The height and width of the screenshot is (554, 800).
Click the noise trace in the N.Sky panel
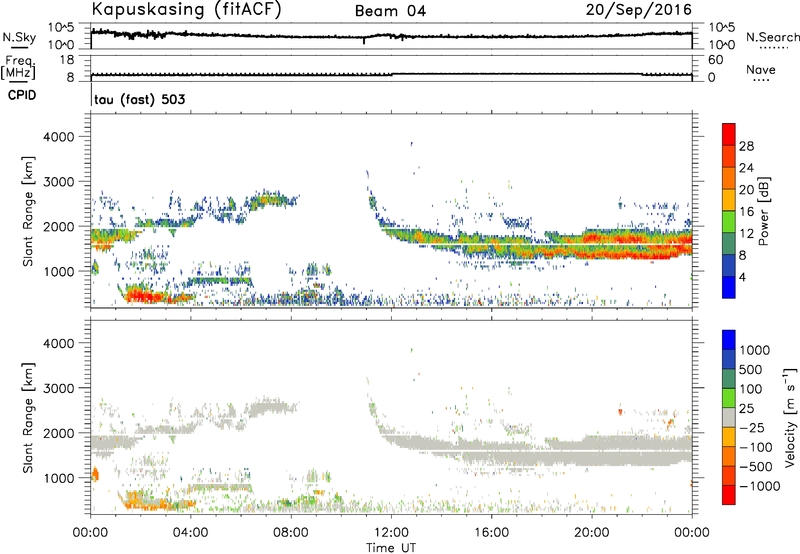point(391,36)
